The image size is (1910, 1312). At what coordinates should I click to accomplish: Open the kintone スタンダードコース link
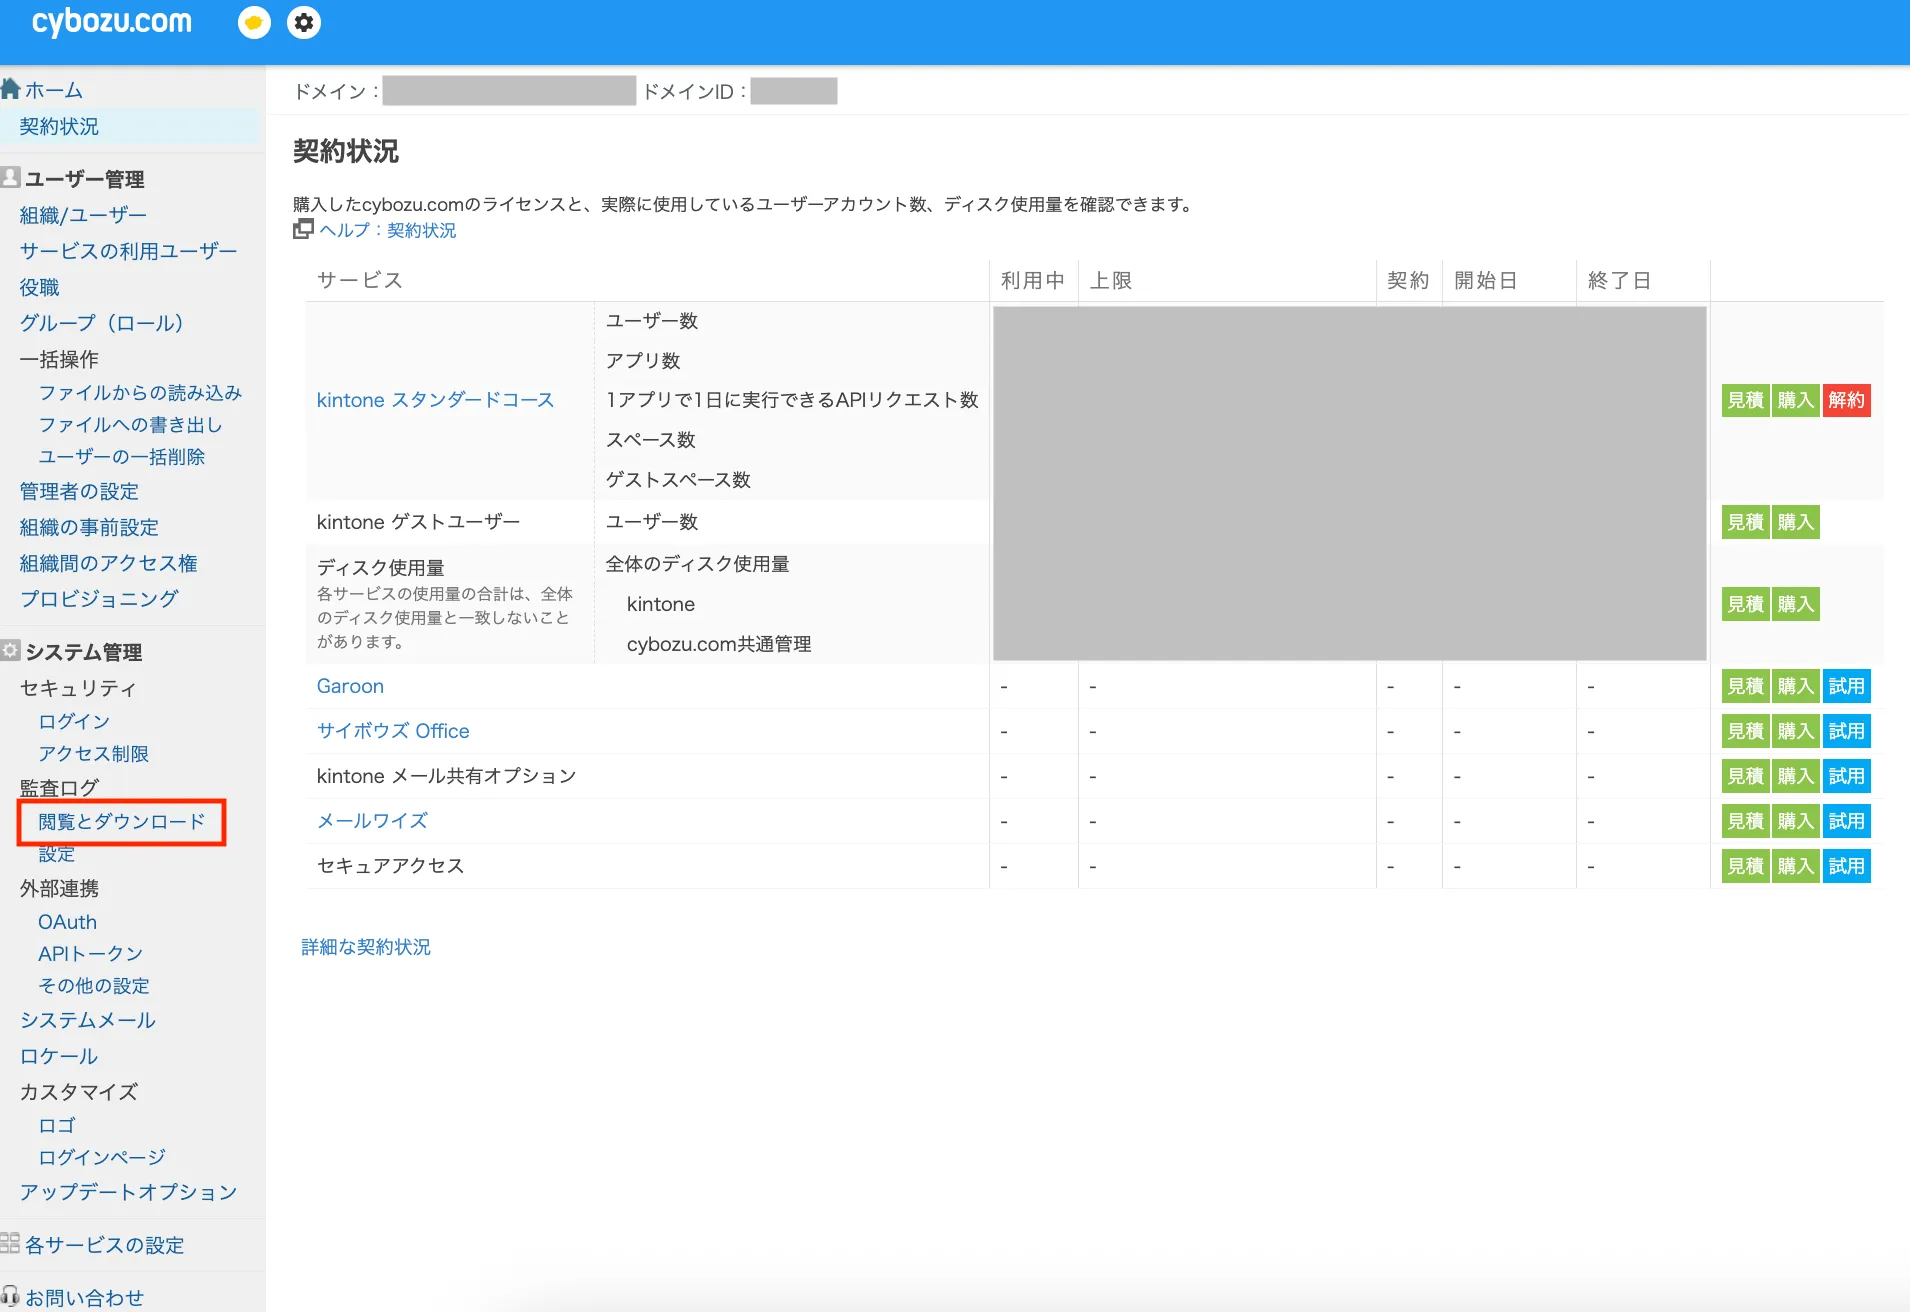pos(435,400)
